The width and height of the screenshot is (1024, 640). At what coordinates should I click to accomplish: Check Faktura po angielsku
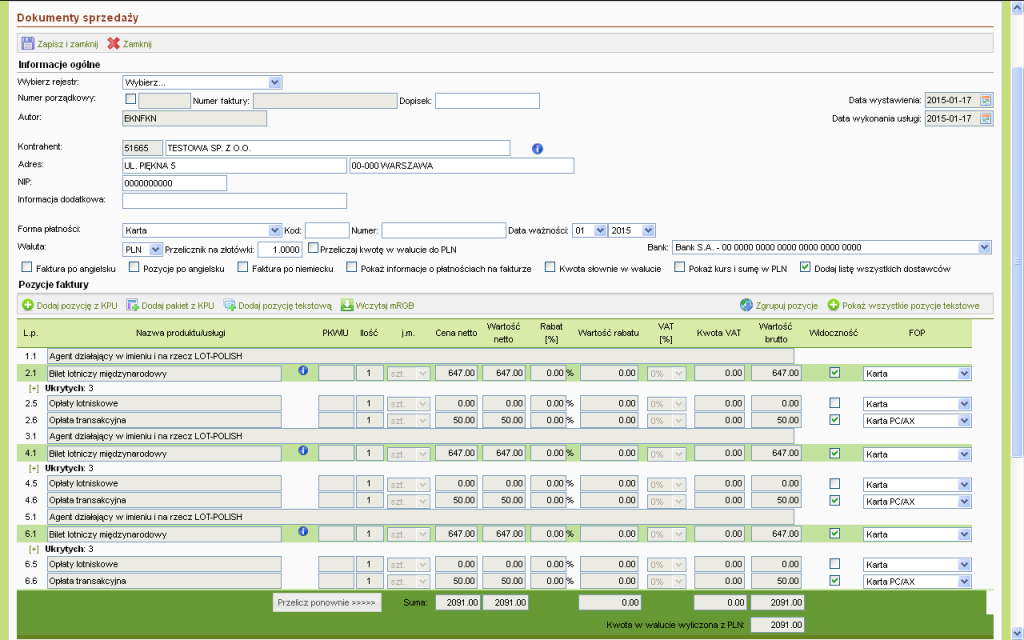[27, 267]
